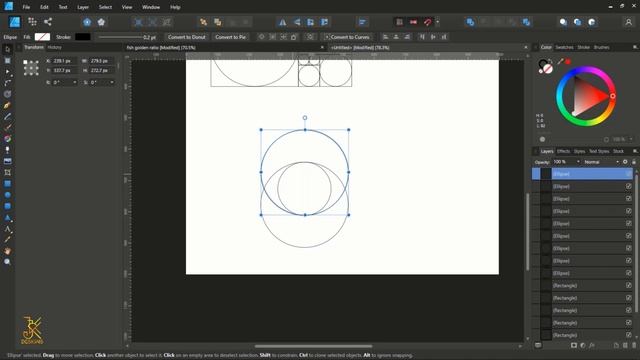Toggle the Snapping magnet
Screen dimensions: 640x360
pos(427,22)
